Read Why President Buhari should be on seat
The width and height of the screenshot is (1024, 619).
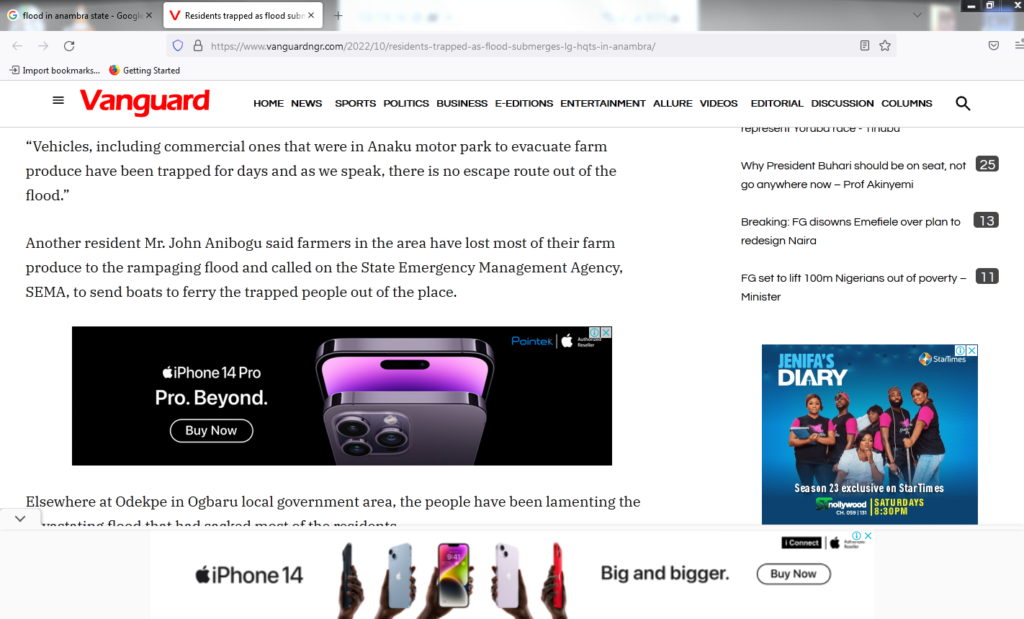pos(853,175)
